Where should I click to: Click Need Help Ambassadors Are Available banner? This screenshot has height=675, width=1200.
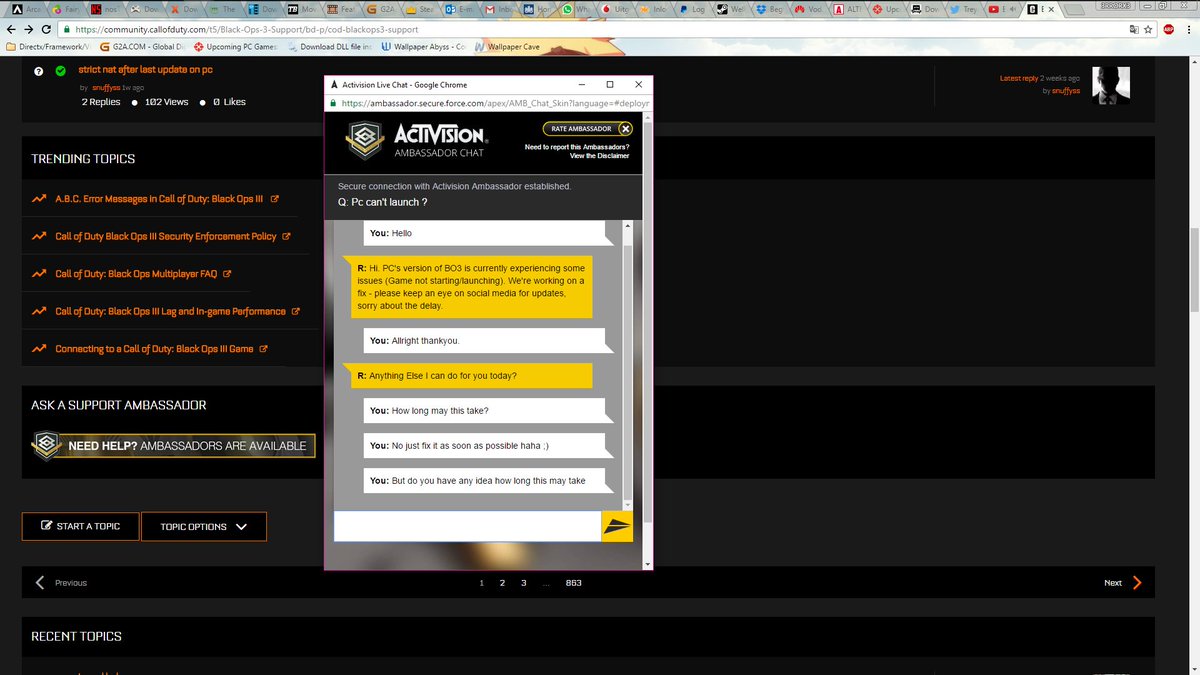[x=172, y=445]
